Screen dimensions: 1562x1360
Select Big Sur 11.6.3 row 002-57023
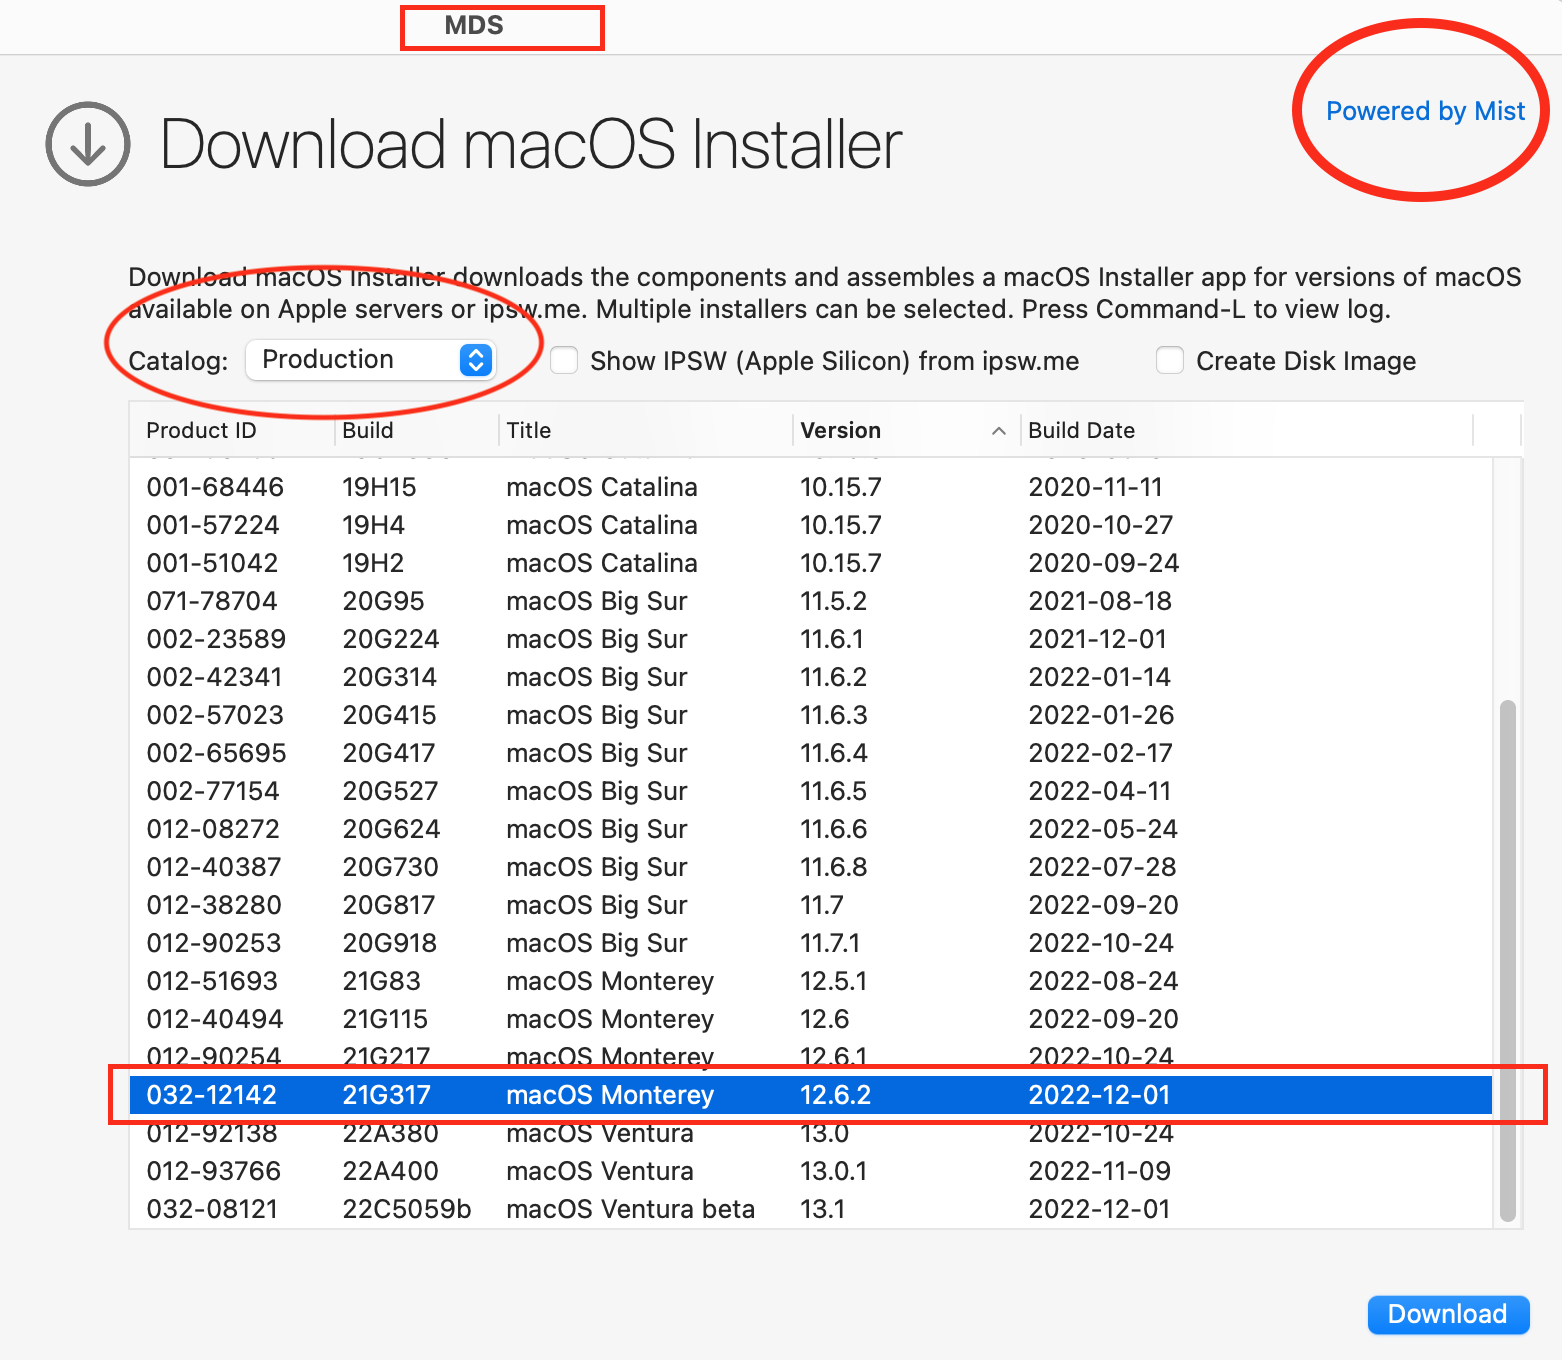811,715
